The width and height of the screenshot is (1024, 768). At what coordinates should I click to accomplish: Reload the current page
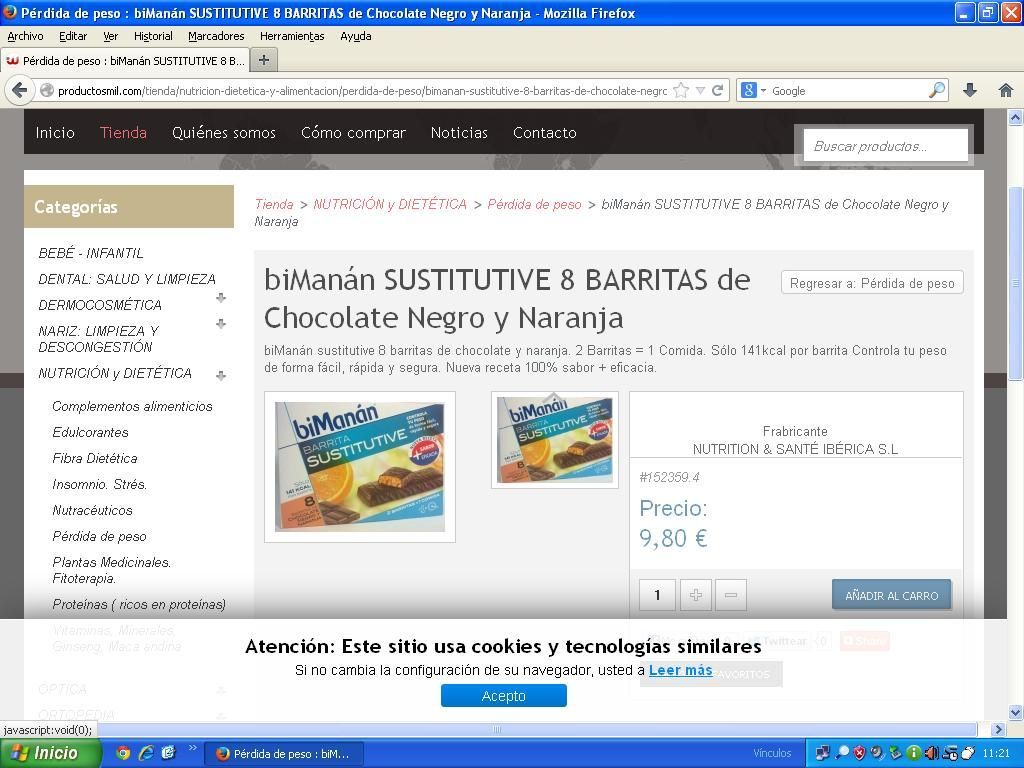717,91
